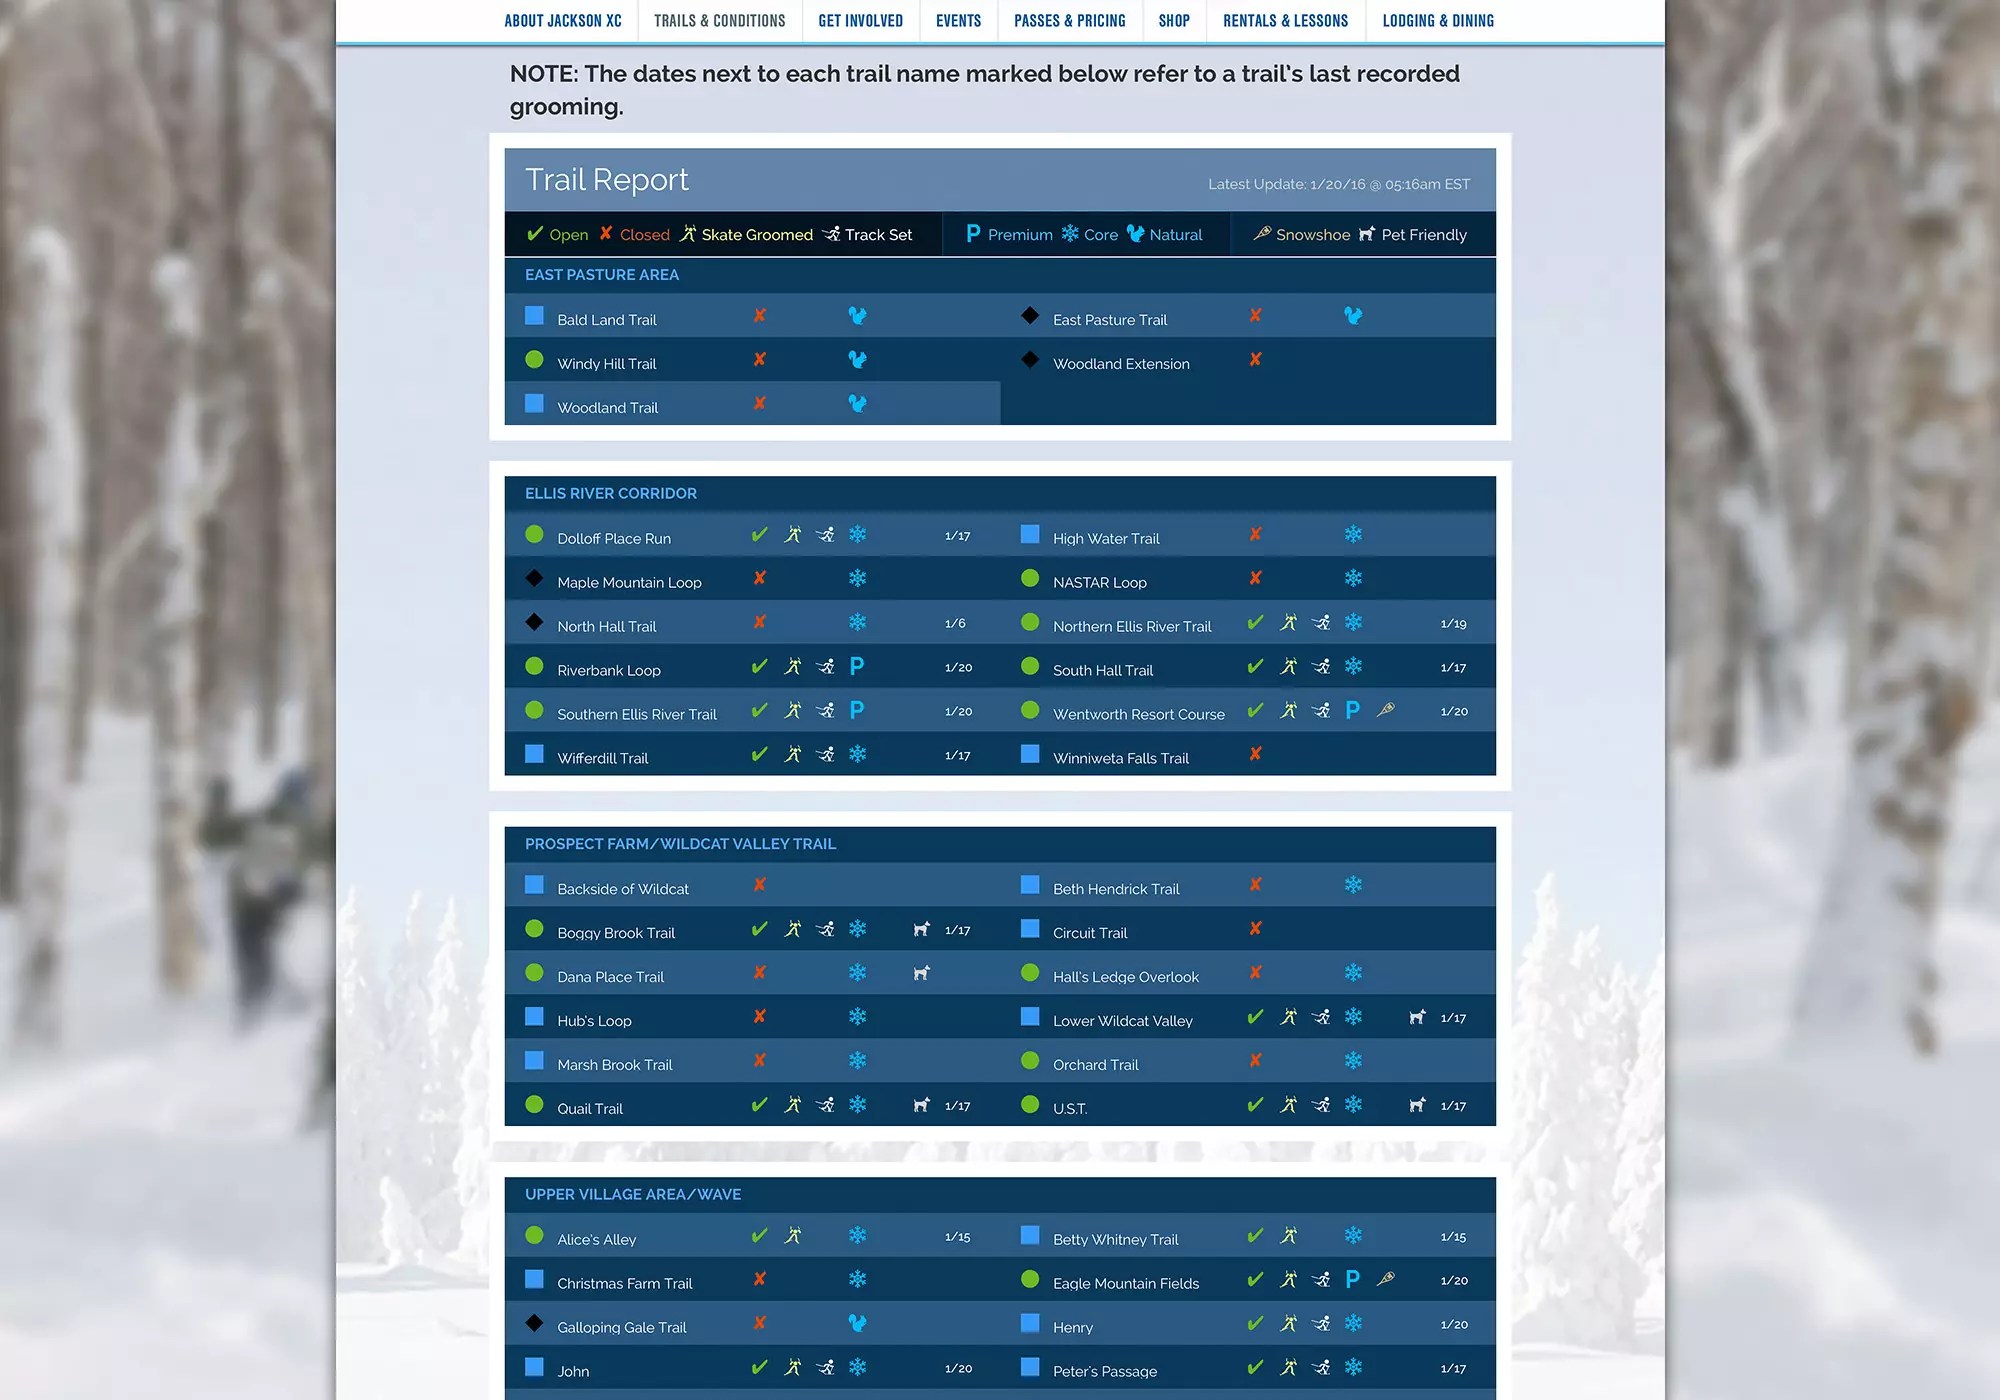Screen dimensions: 2000x1400
Task: Open the Passes & Pricing menu
Action: [x=1069, y=21]
